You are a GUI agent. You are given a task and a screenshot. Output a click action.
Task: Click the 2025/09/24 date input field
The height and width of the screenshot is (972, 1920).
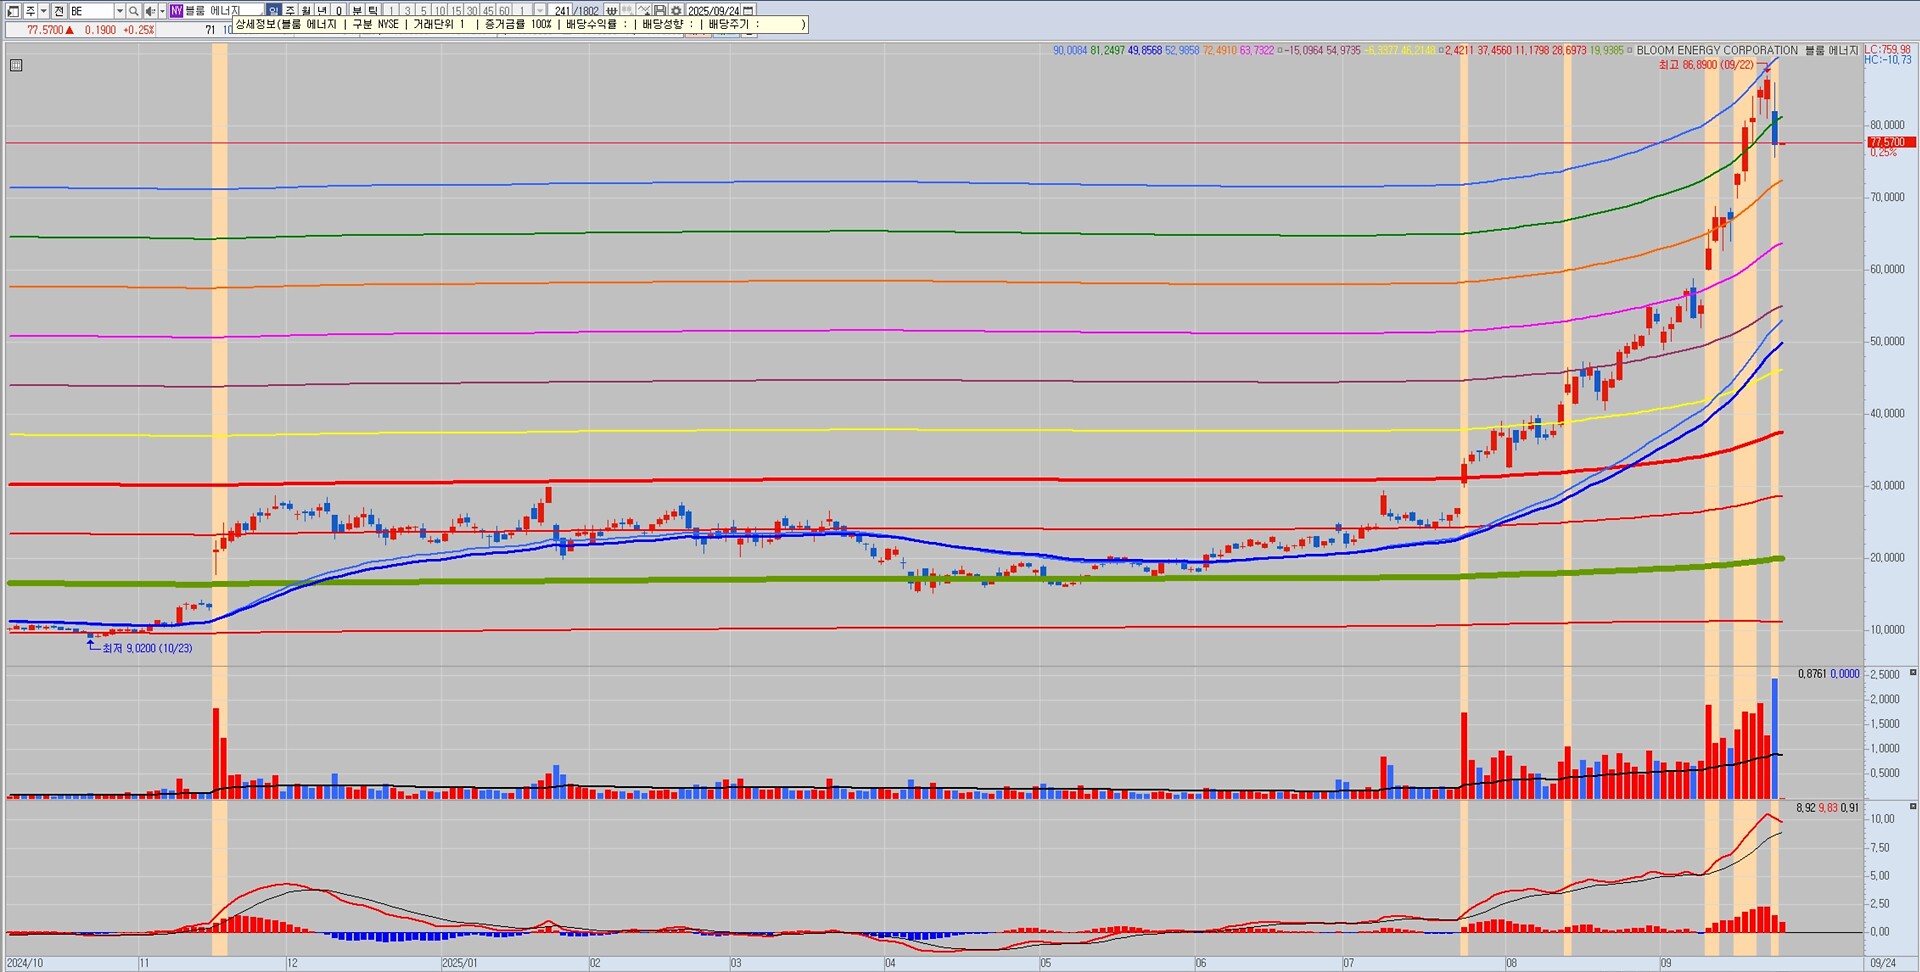(x=713, y=11)
